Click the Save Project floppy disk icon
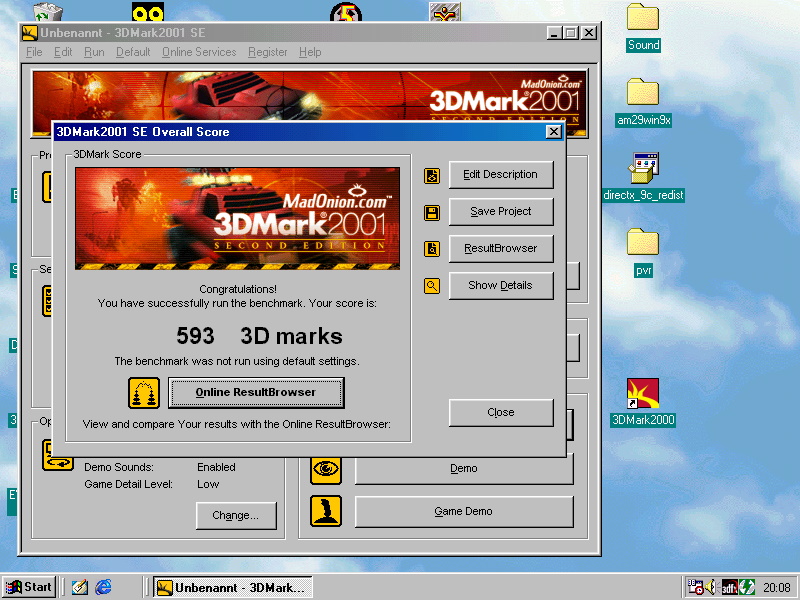The width and height of the screenshot is (800, 600). click(432, 213)
